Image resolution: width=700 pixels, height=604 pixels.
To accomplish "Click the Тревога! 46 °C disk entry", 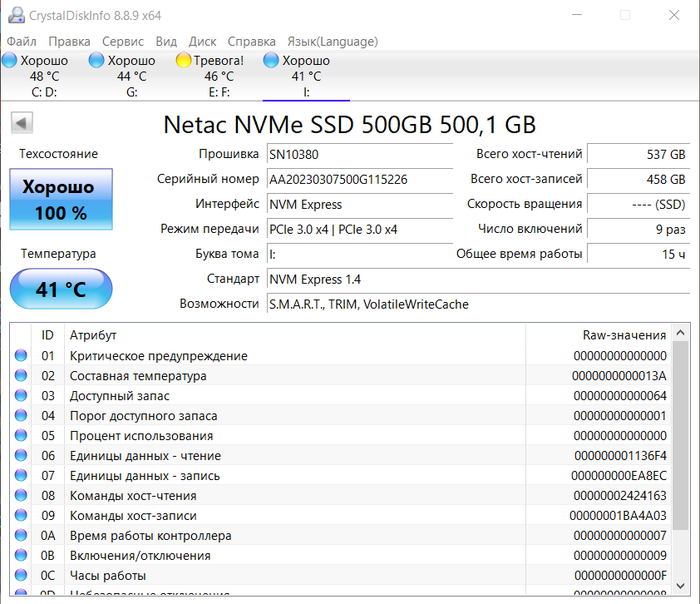I will tap(218, 76).
